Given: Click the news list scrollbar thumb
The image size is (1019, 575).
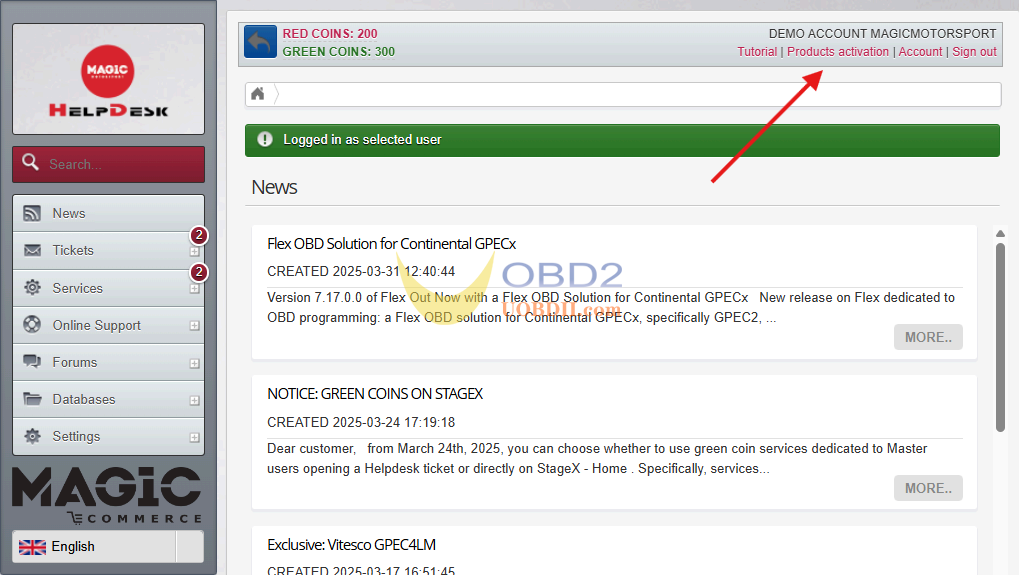Looking at the screenshot, I should pos(1000,337).
